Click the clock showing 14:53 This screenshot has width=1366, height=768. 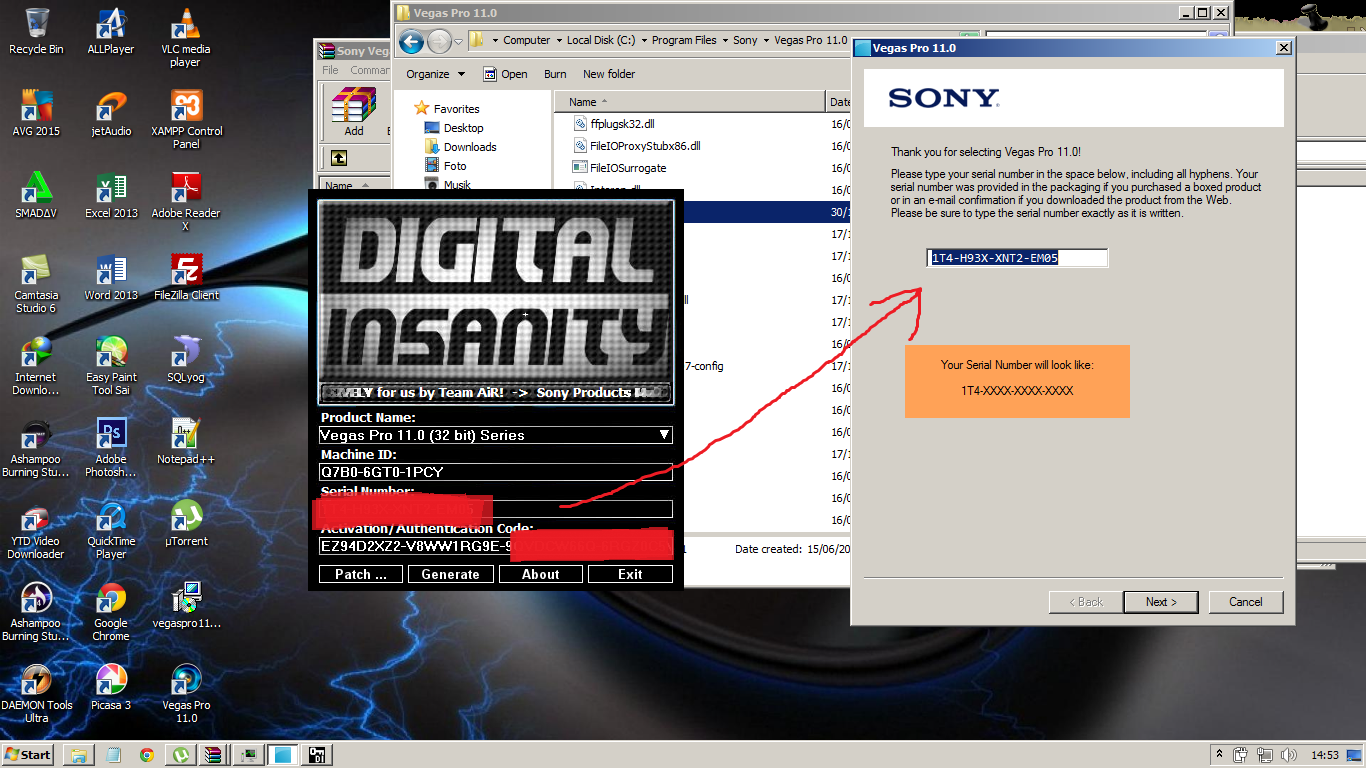click(1325, 755)
